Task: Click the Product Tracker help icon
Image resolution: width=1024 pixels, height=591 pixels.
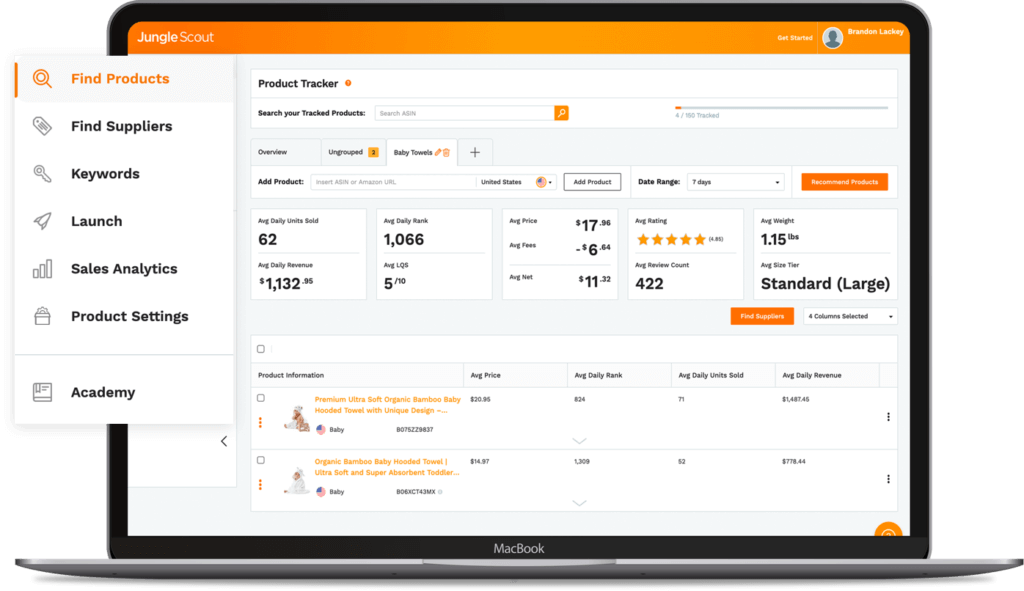Action: 348,83
